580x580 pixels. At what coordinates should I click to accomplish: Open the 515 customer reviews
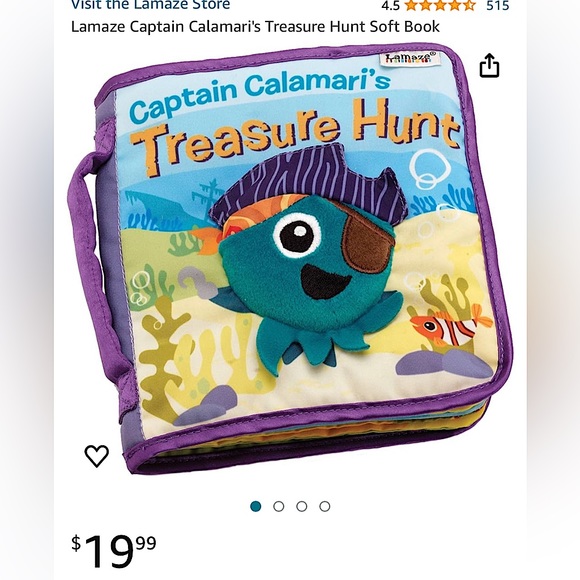click(498, 5)
